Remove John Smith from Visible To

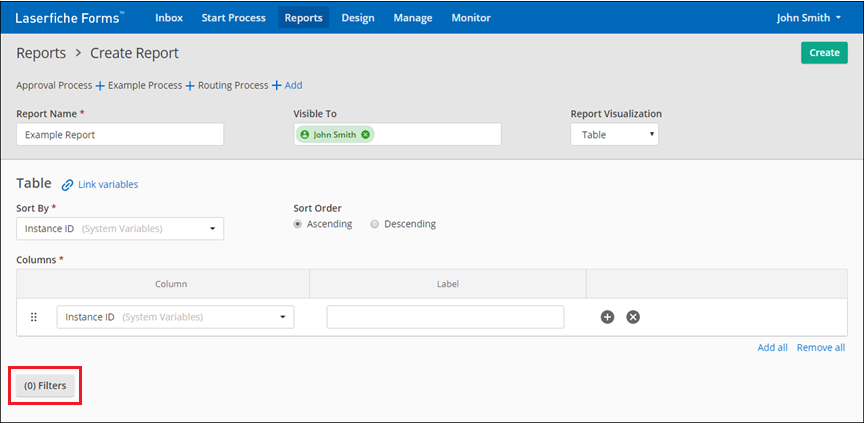366,134
